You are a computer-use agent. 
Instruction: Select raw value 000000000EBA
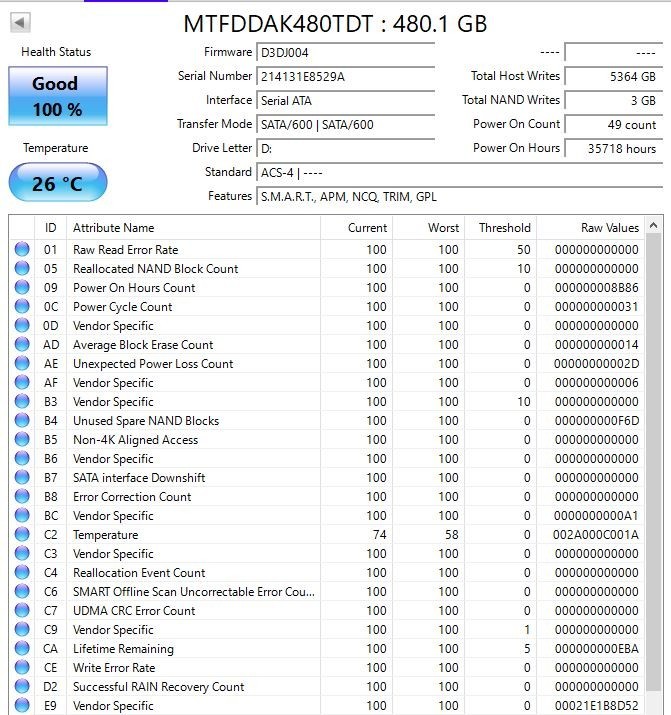[x=597, y=648]
